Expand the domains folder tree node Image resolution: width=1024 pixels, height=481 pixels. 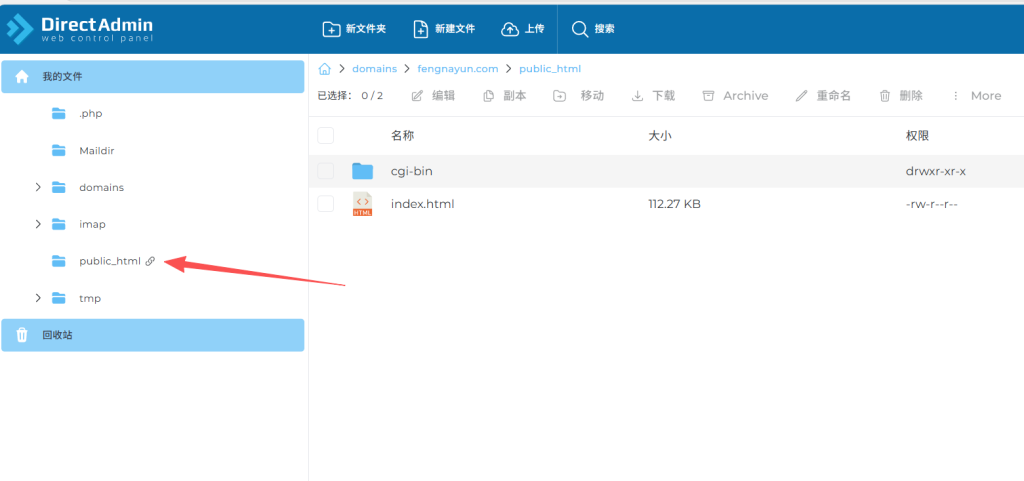pyautogui.click(x=38, y=187)
